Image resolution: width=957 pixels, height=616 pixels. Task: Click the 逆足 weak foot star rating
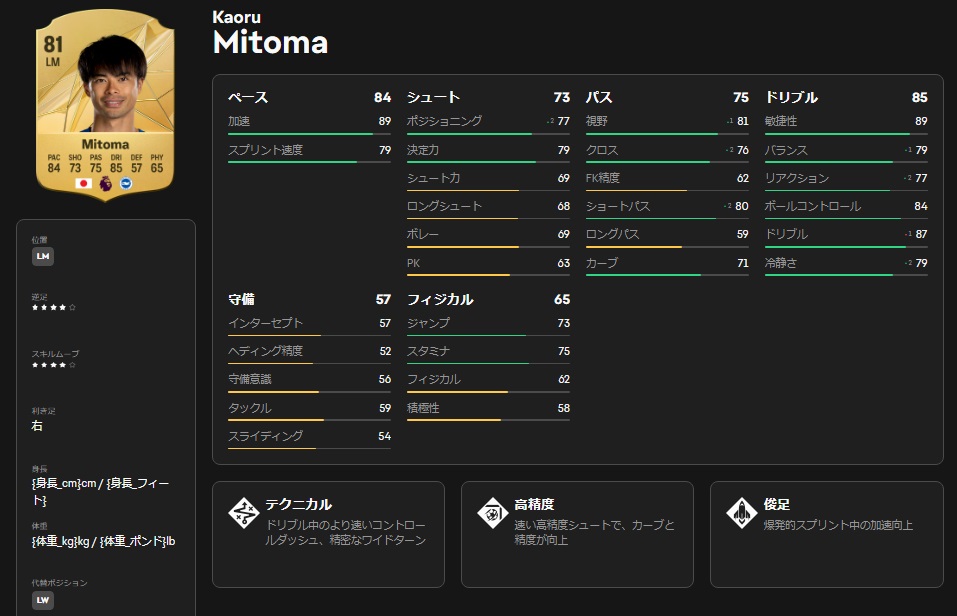[x=54, y=307]
